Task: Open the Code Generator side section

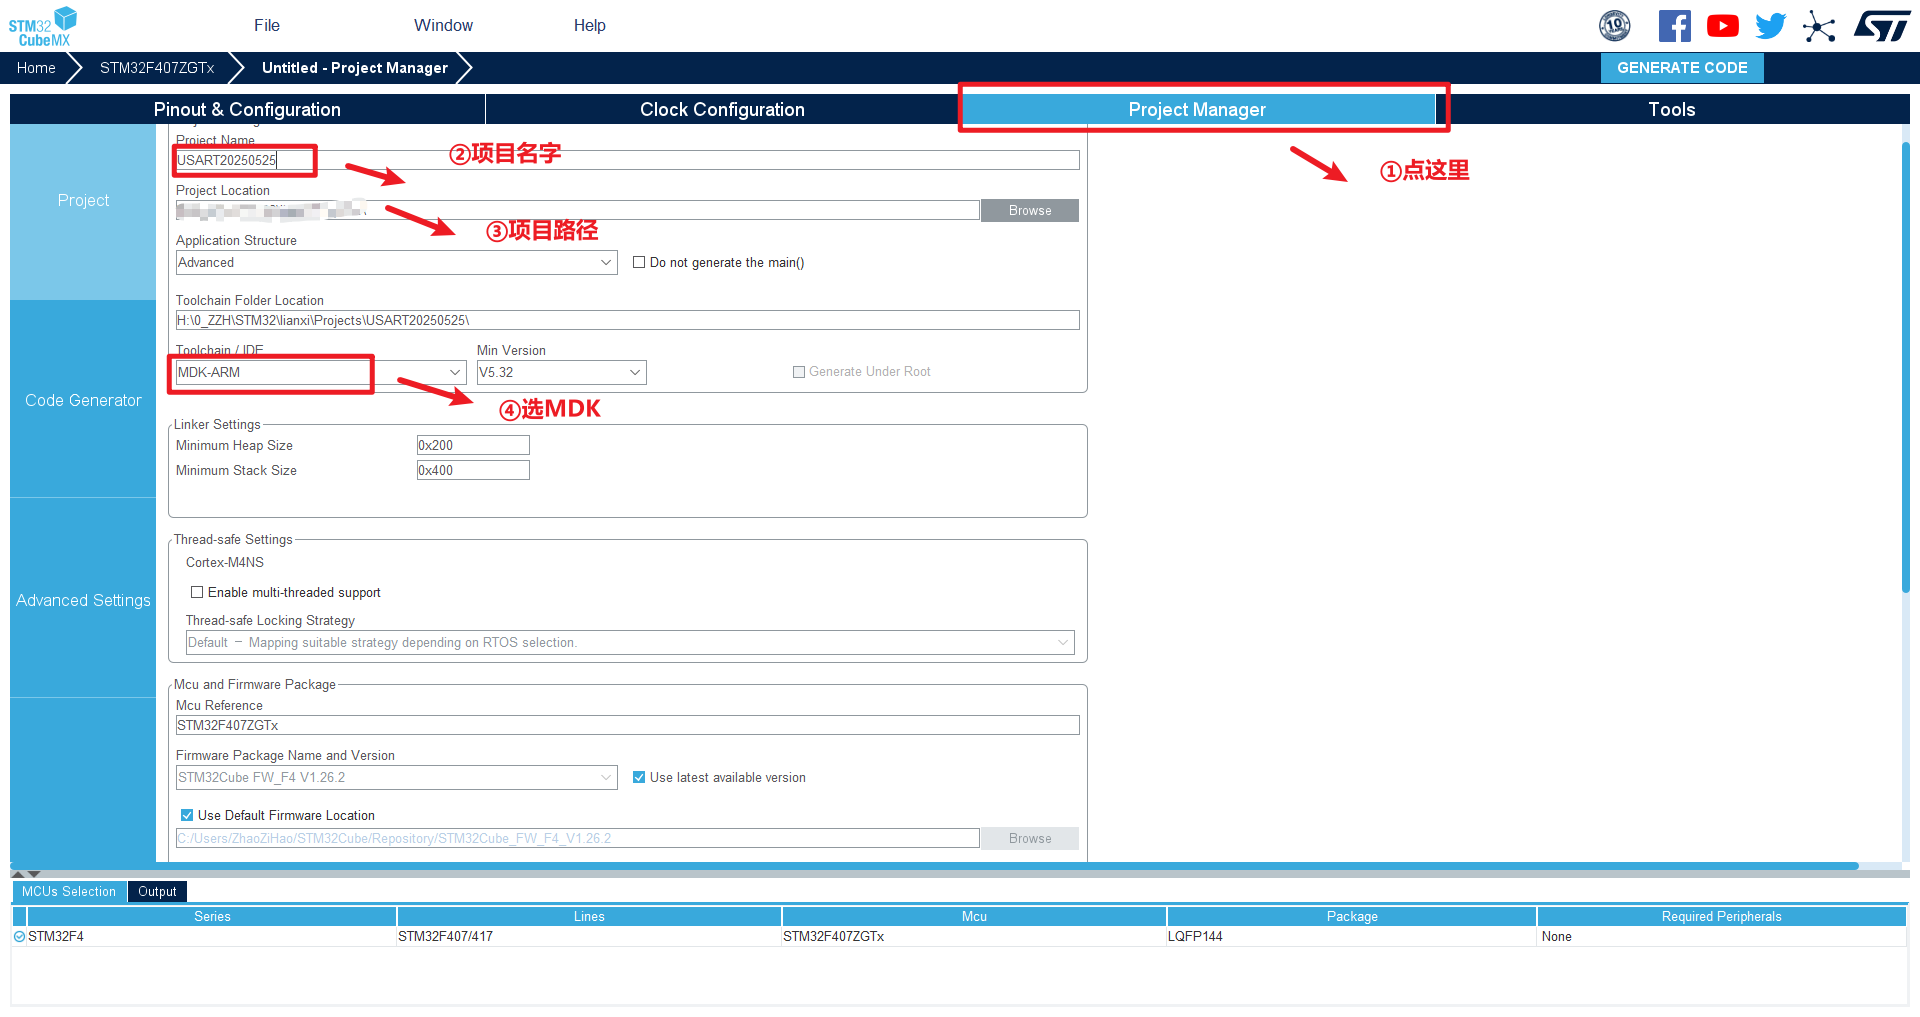Action: point(83,400)
